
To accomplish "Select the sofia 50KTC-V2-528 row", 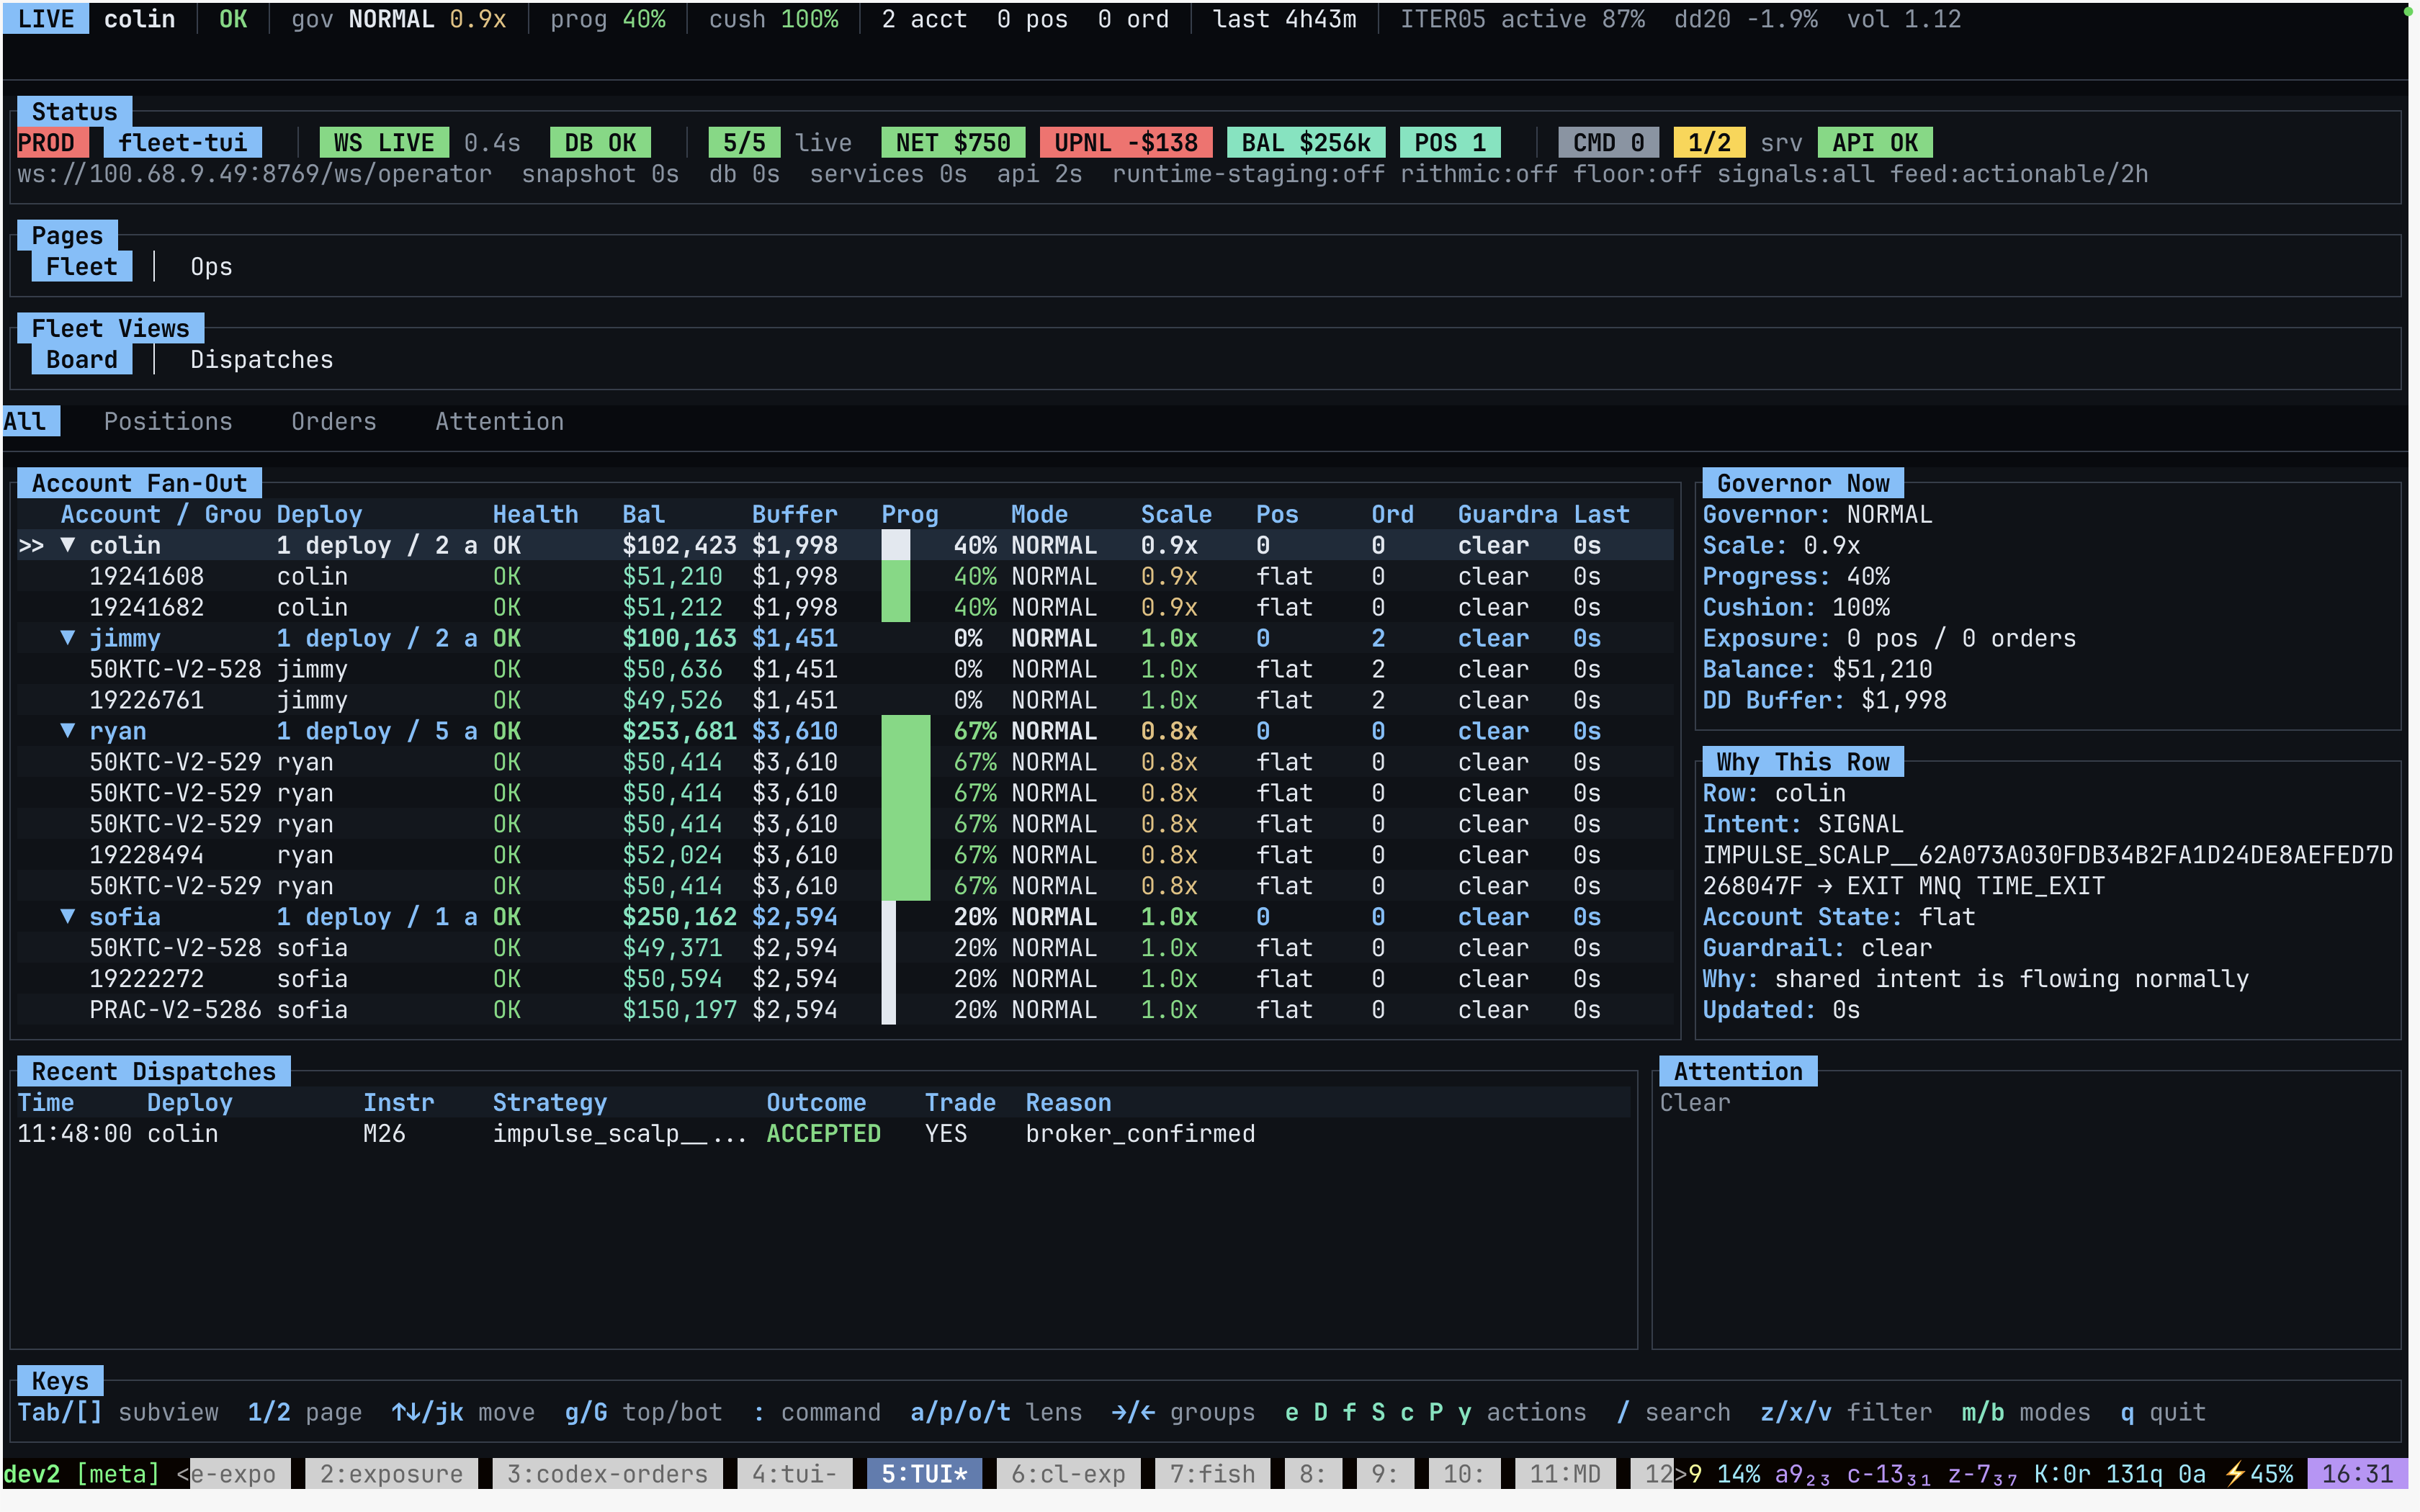I will 845,948.
